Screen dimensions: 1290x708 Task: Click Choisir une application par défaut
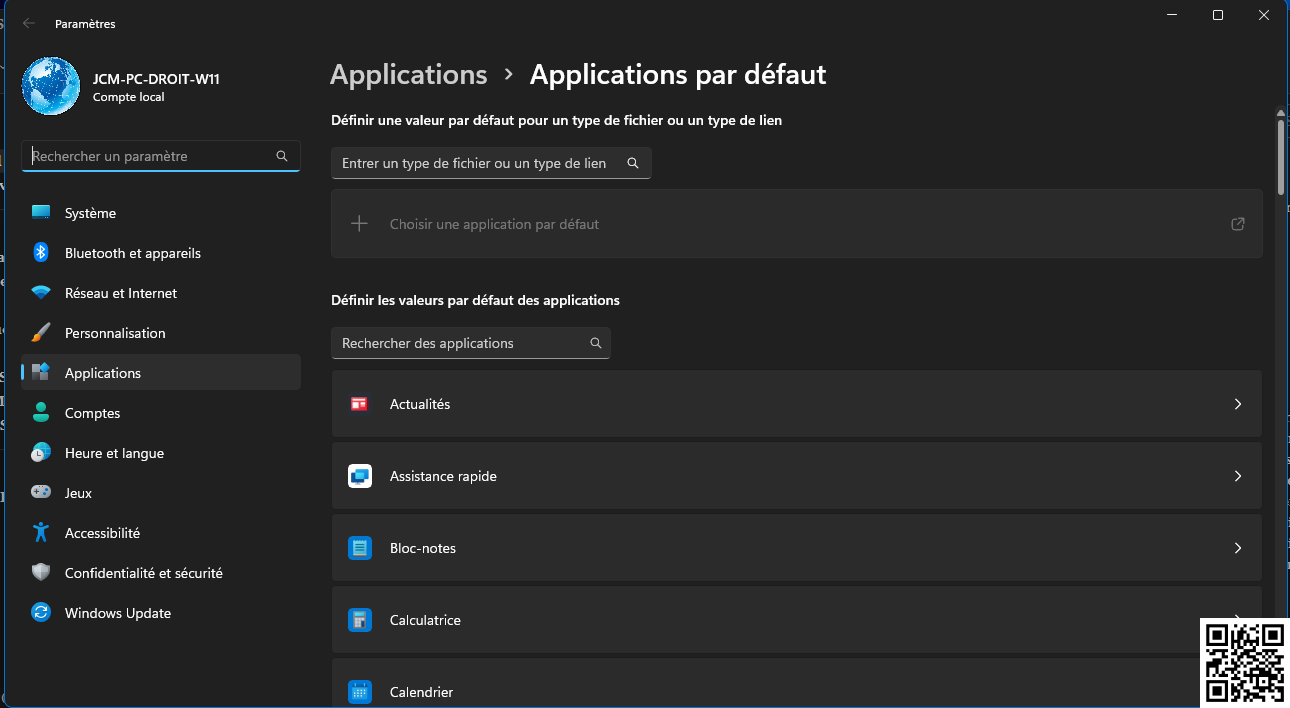[494, 224]
